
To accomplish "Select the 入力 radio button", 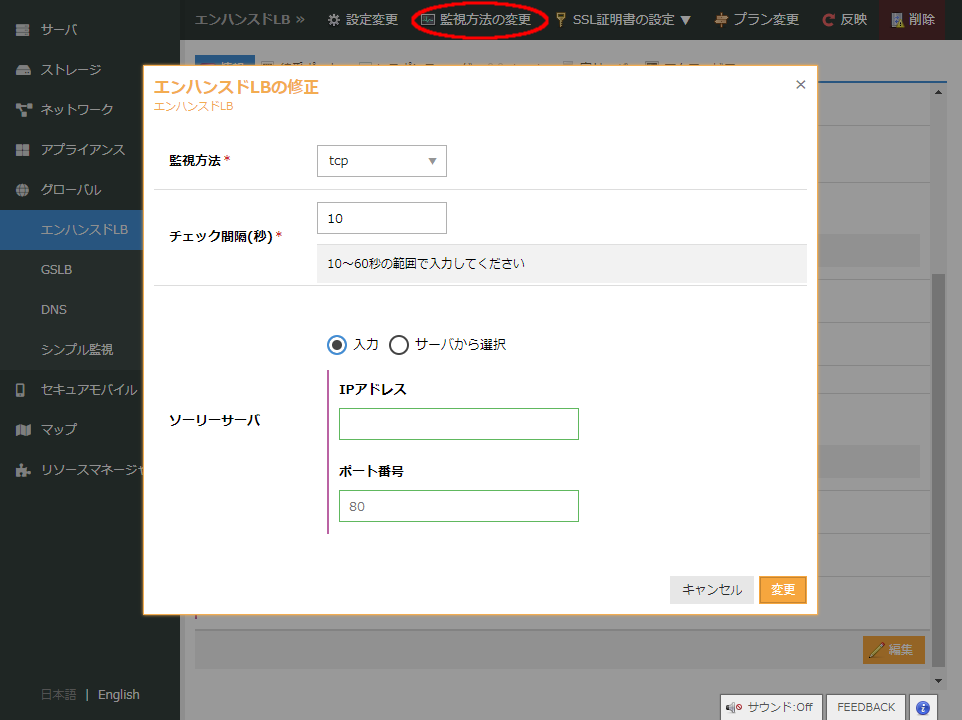I will 337,344.
